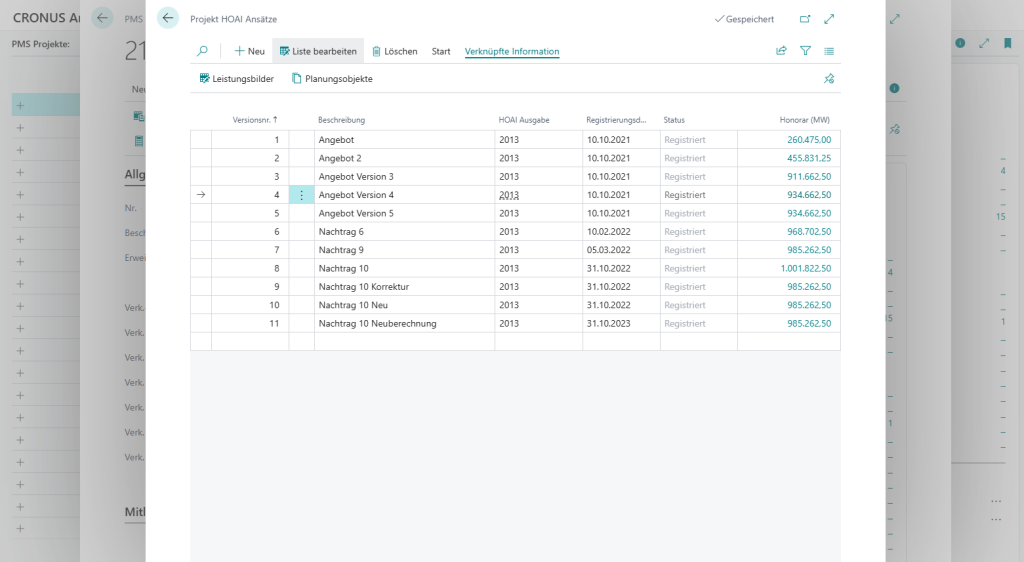Open Planungsobjekte action
This screenshot has height=562, width=1024.
pos(332,78)
